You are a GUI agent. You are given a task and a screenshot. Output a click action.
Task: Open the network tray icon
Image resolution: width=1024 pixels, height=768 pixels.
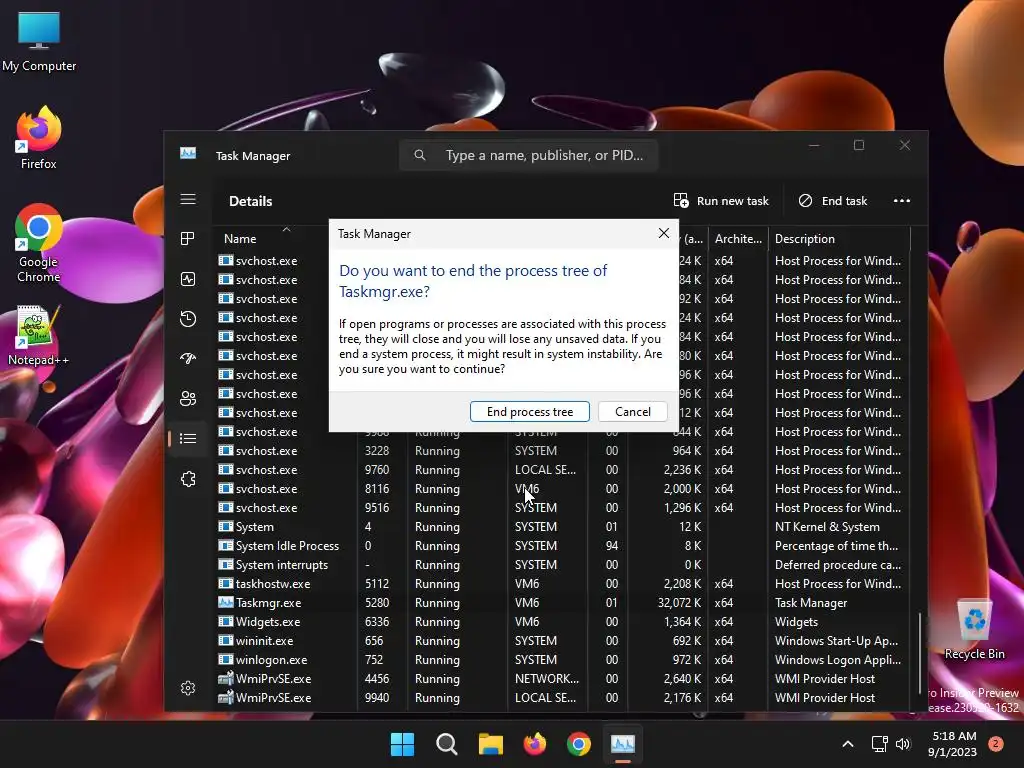[x=879, y=744]
